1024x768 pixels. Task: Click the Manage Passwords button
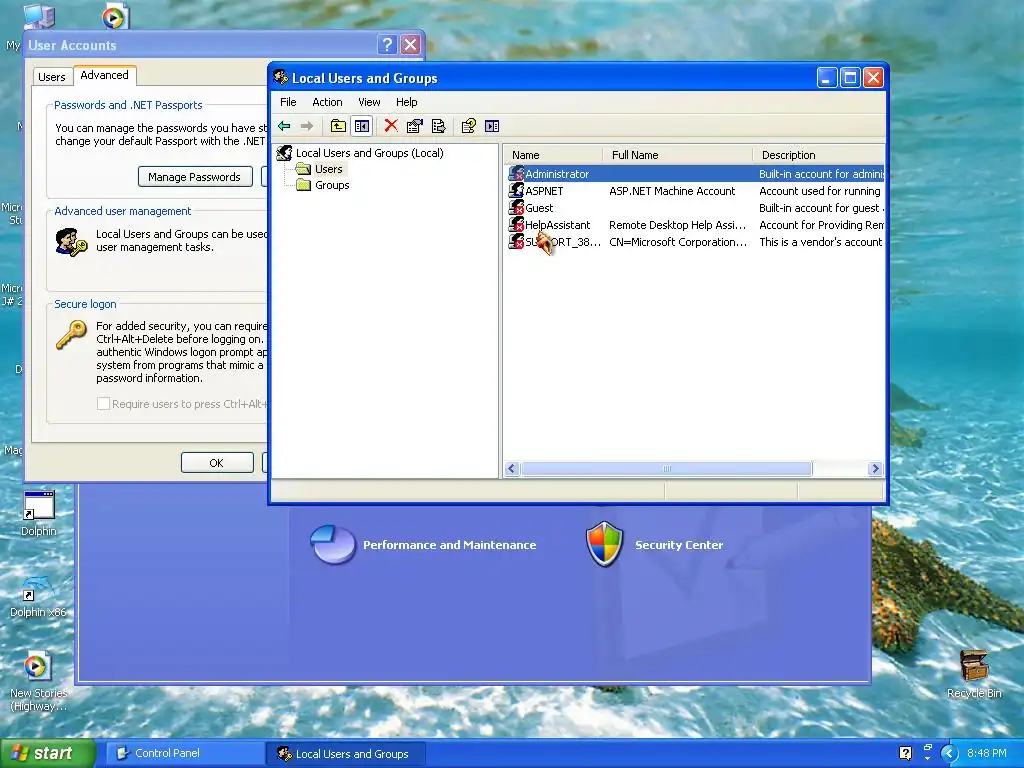[195, 177]
